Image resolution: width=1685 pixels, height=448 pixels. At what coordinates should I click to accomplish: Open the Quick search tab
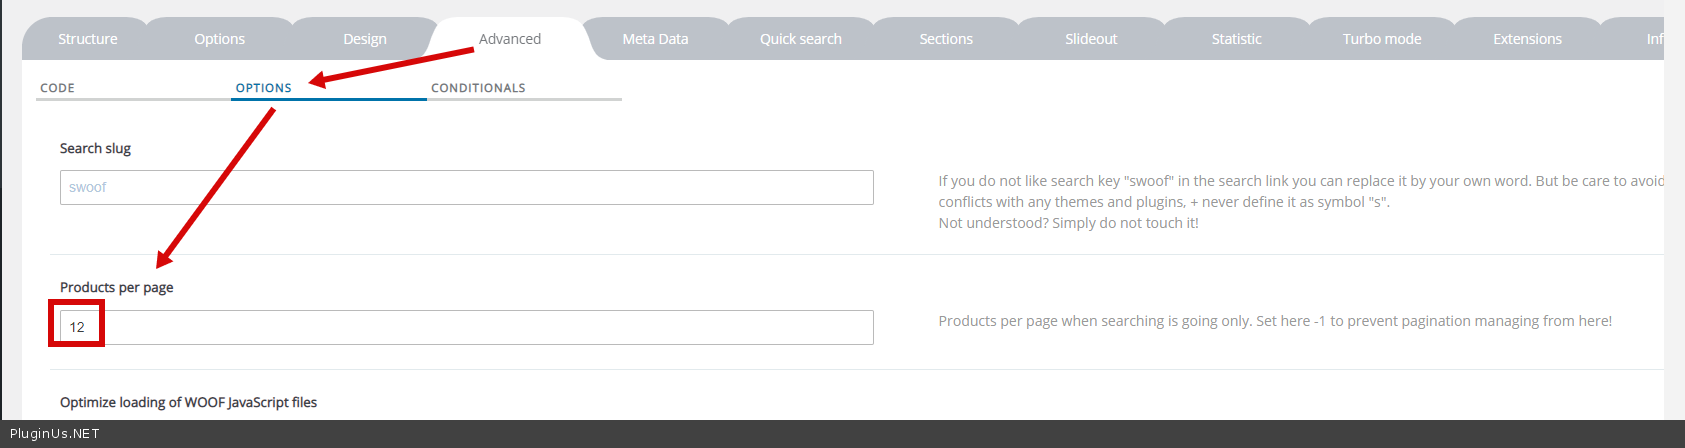(x=800, y=39)
